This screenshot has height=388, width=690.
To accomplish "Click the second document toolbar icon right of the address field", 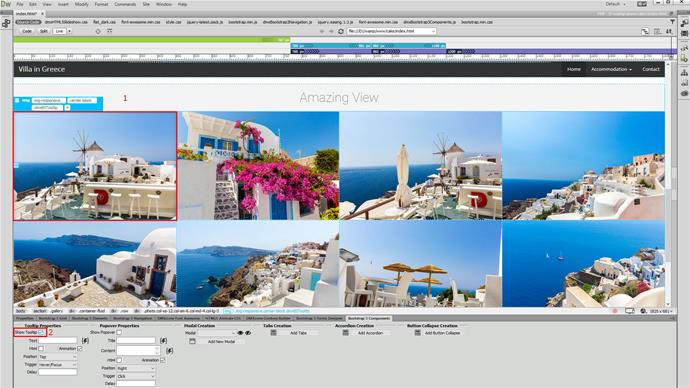I will tap(657, 31).
